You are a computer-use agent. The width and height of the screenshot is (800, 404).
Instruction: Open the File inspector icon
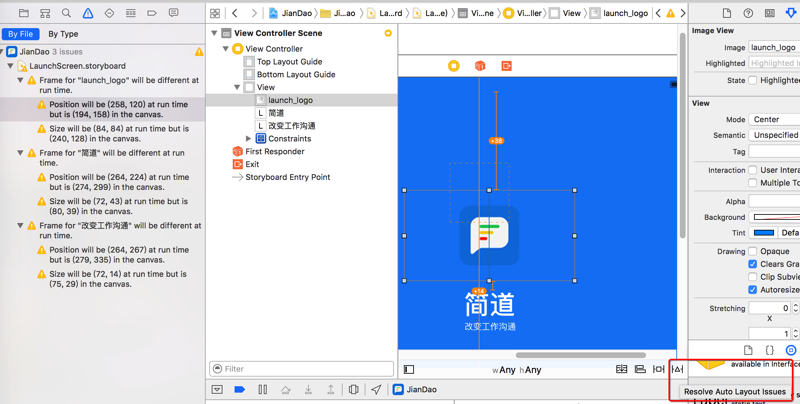pyautogui.click(x=727, y=13)
